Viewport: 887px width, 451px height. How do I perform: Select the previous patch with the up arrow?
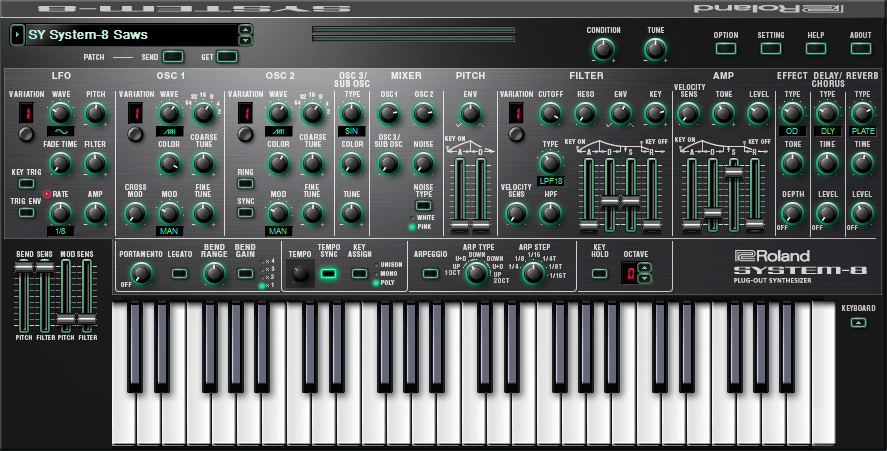coord(246,29)
